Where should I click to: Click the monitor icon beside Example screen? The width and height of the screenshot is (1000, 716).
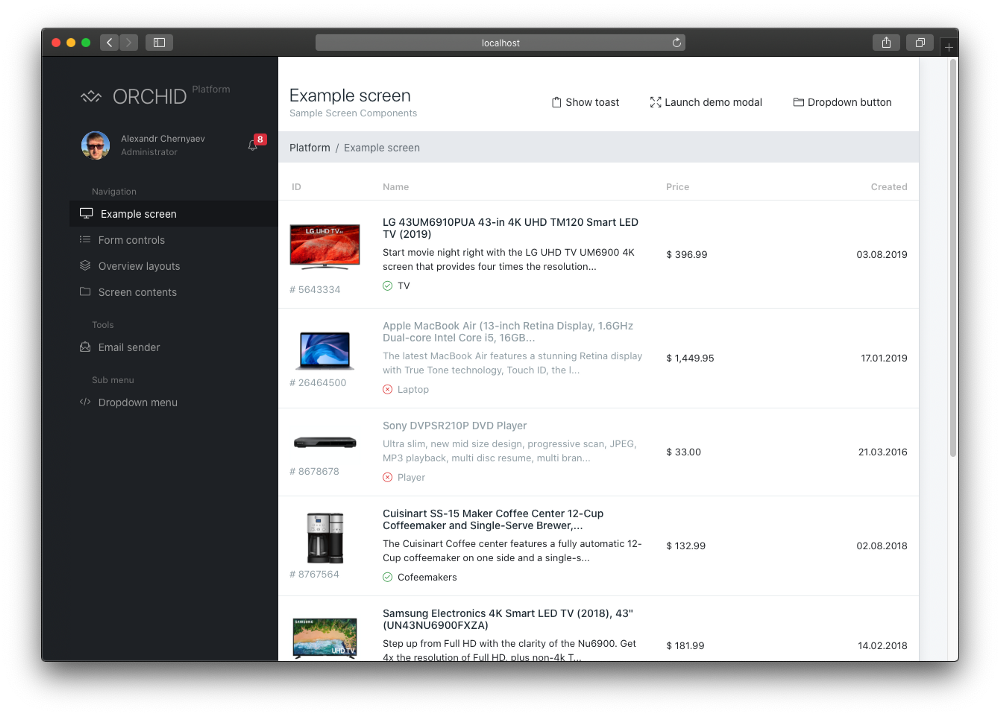tap(86, 214)
